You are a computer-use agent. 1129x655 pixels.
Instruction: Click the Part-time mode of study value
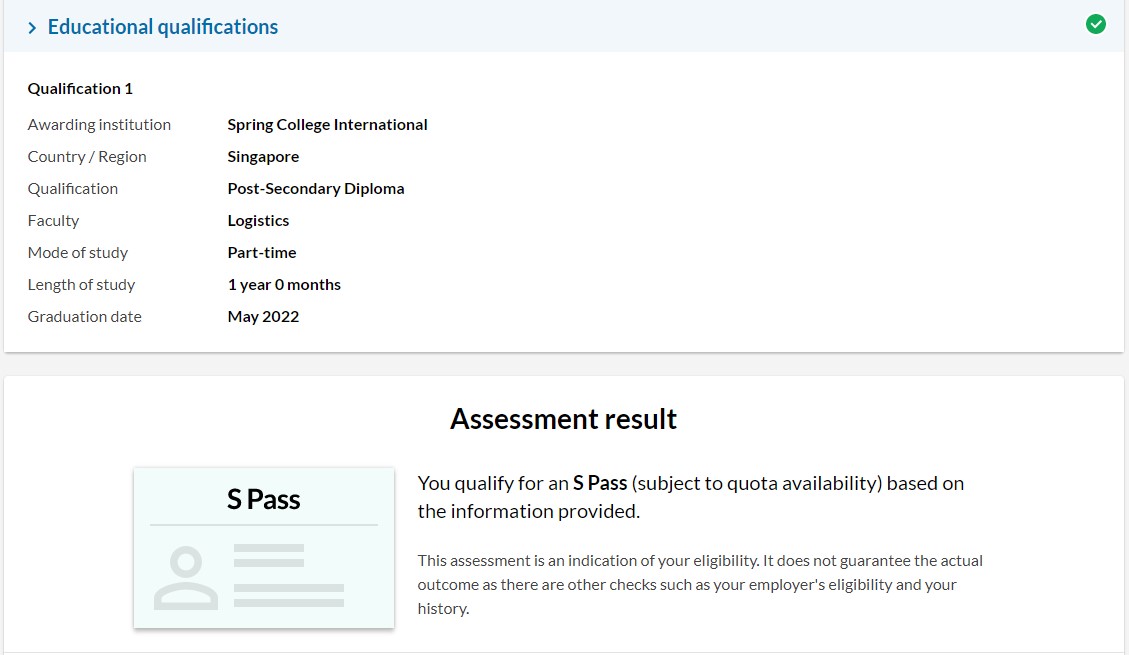point(261,253)
